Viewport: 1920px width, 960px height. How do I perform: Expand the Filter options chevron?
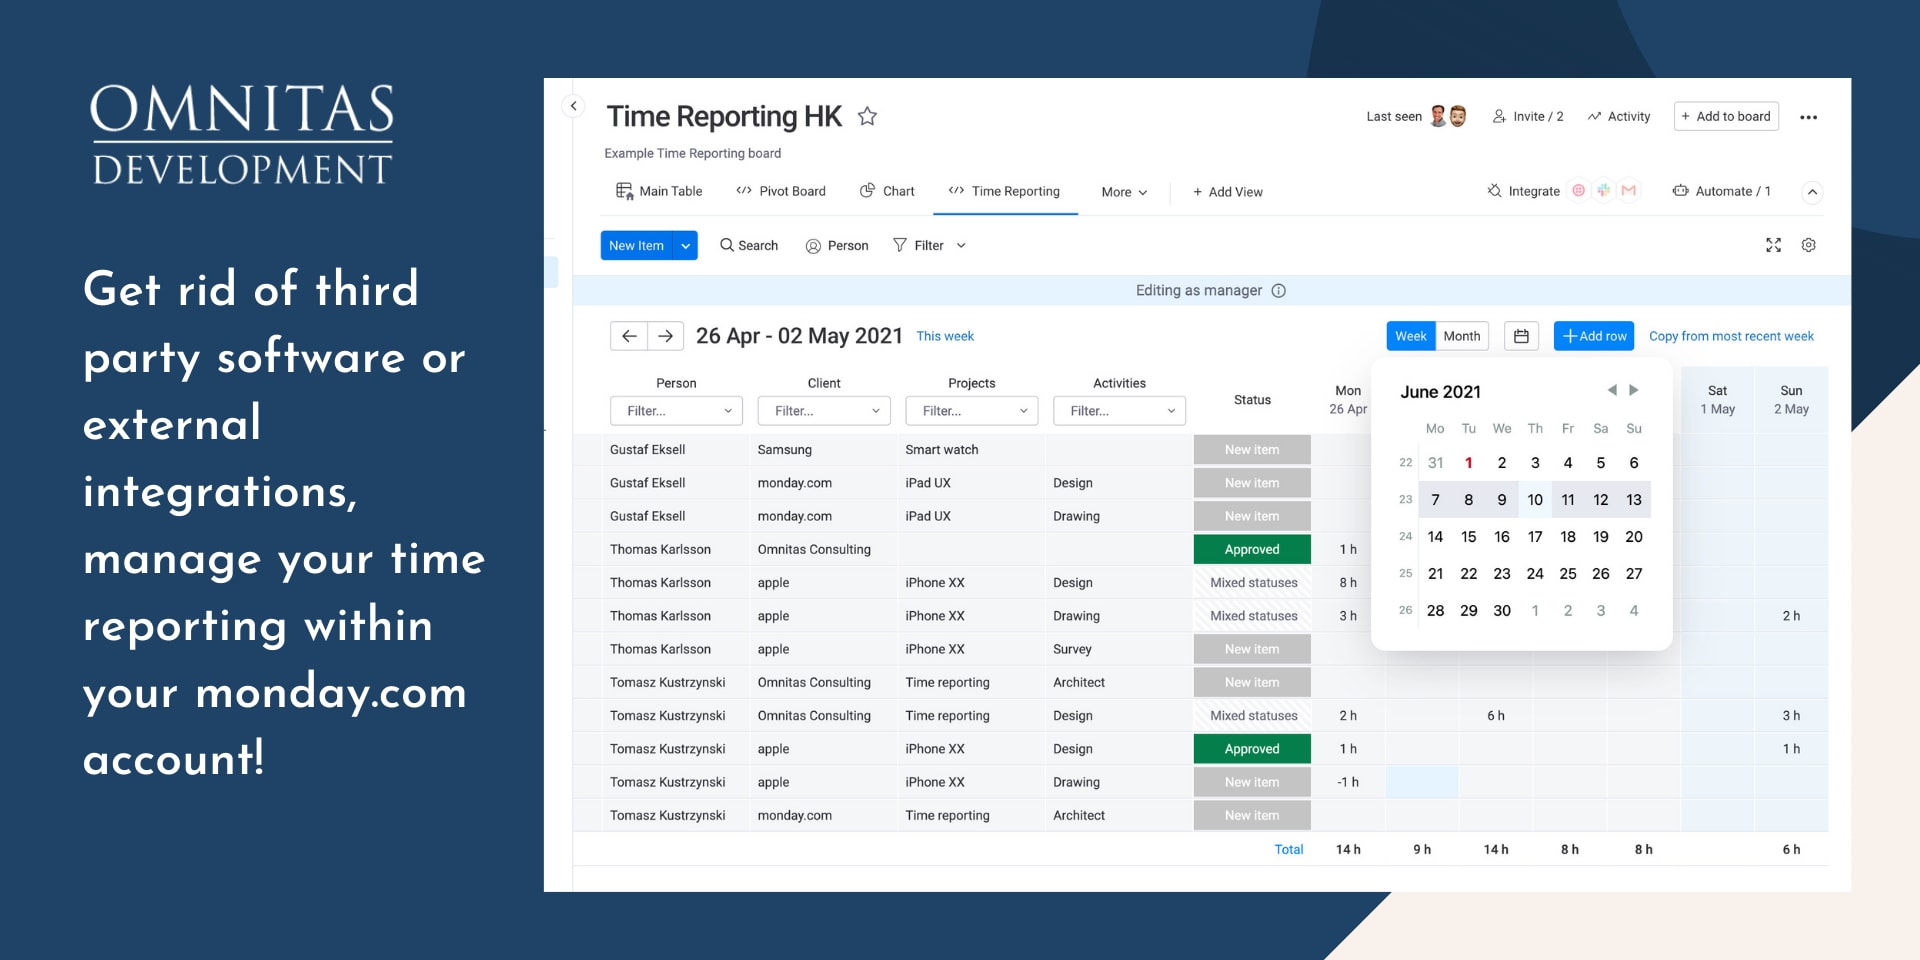(961, 245)
